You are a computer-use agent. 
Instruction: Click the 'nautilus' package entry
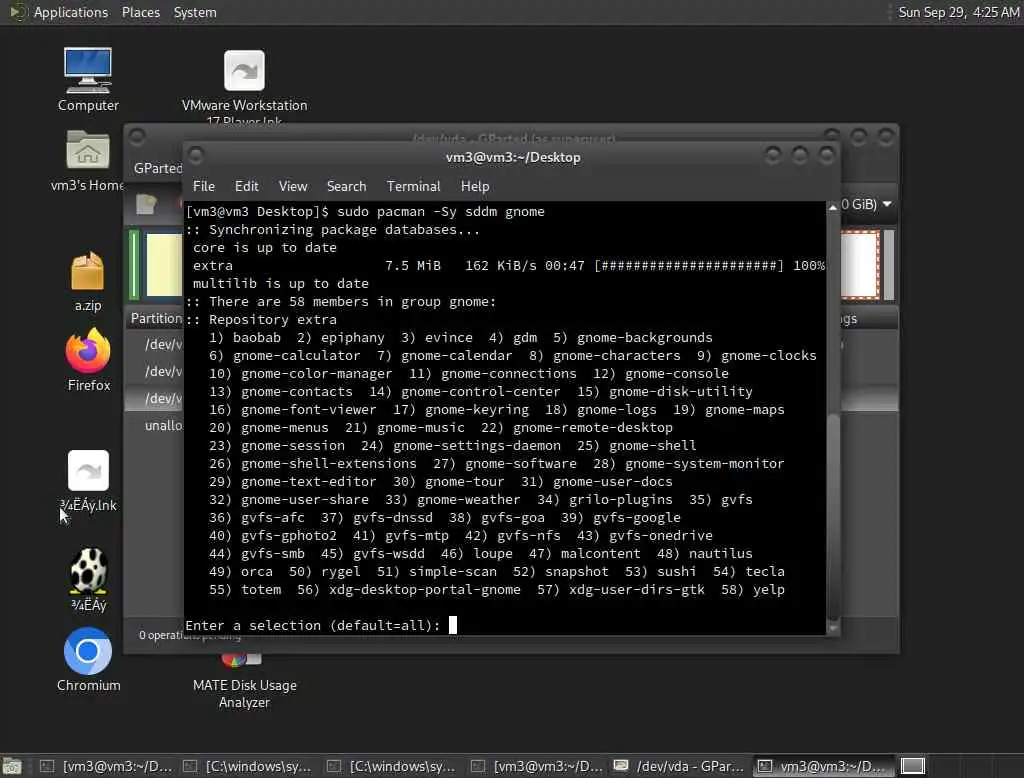coord(720,553)
